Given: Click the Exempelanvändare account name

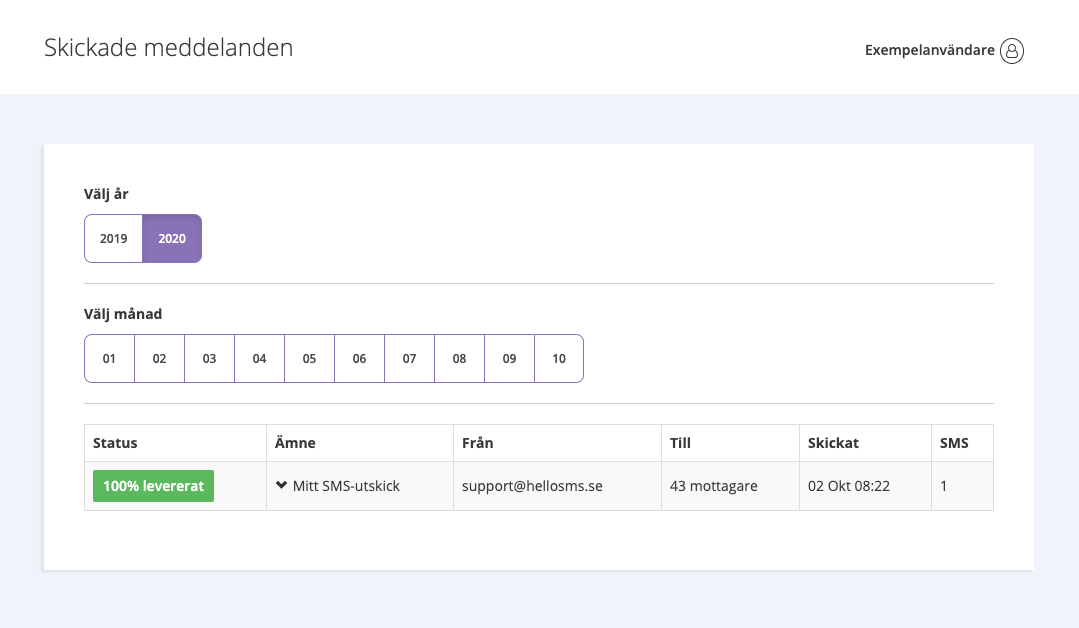Looking at the screenshot, I should (929, 50).
